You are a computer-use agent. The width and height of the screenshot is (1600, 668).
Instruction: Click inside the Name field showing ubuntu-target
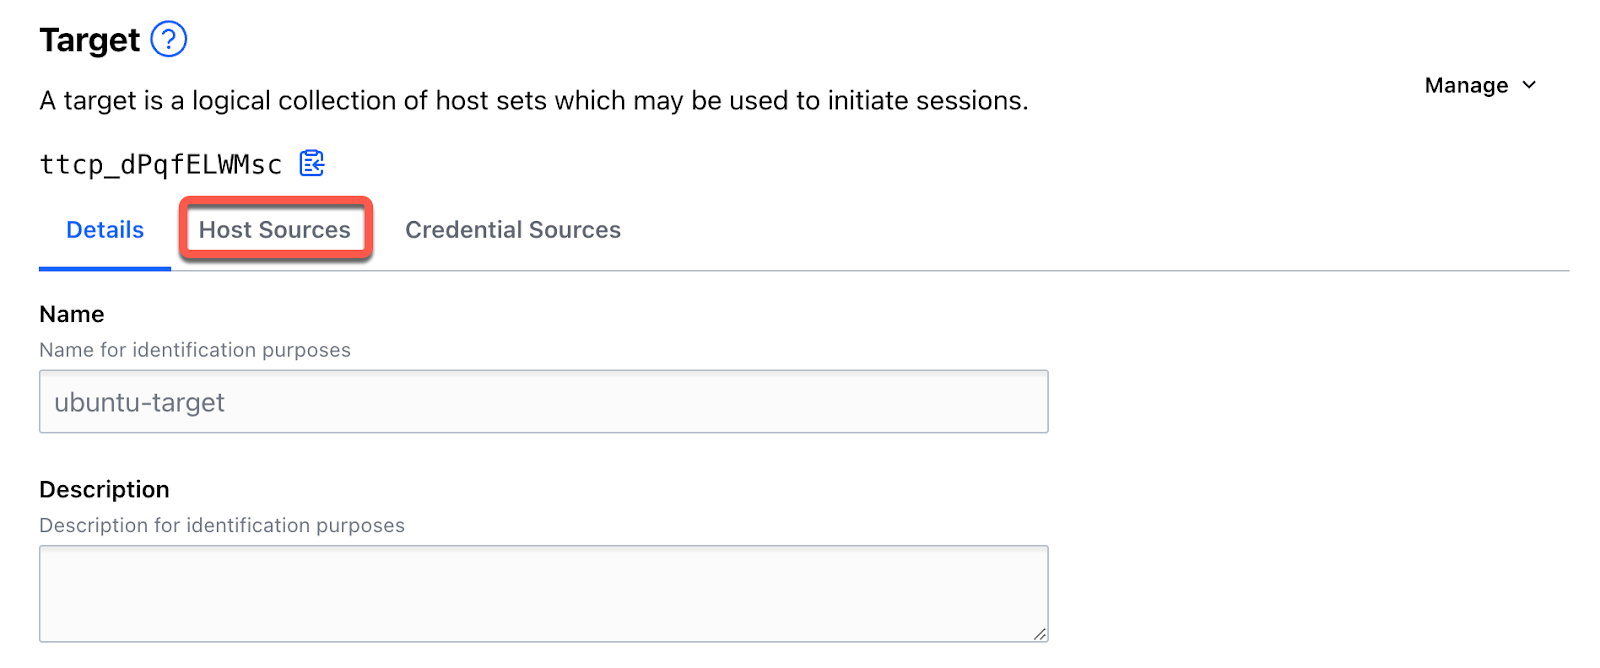(542, 401)
